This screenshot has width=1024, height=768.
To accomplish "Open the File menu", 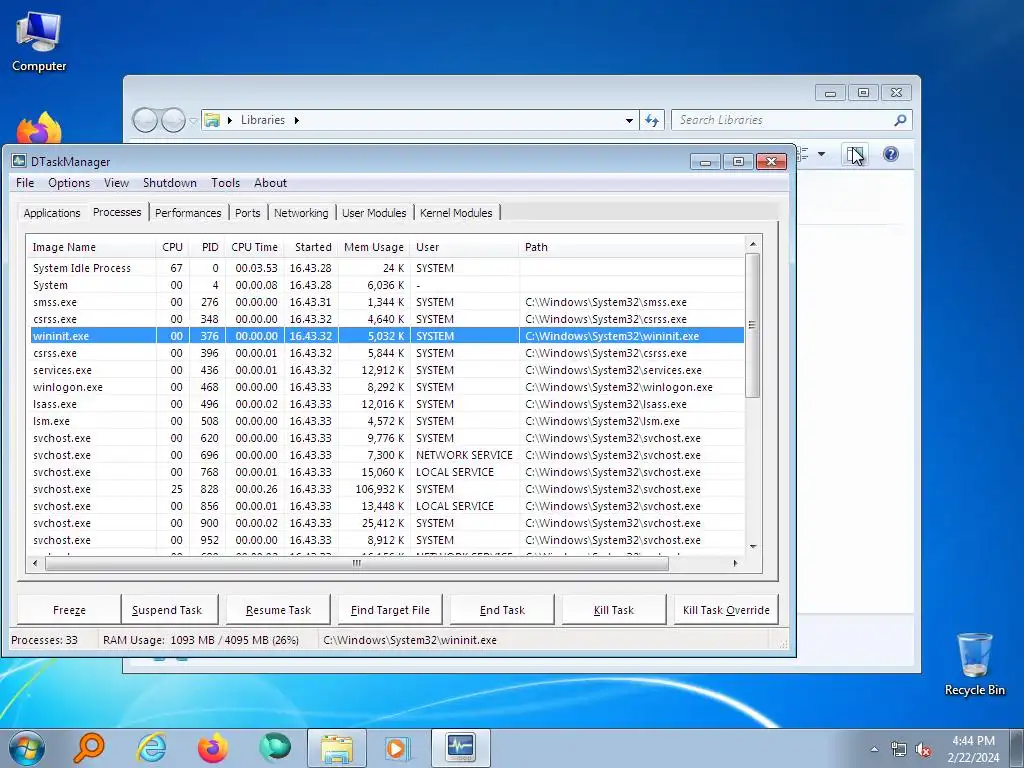I will [25, 183].
